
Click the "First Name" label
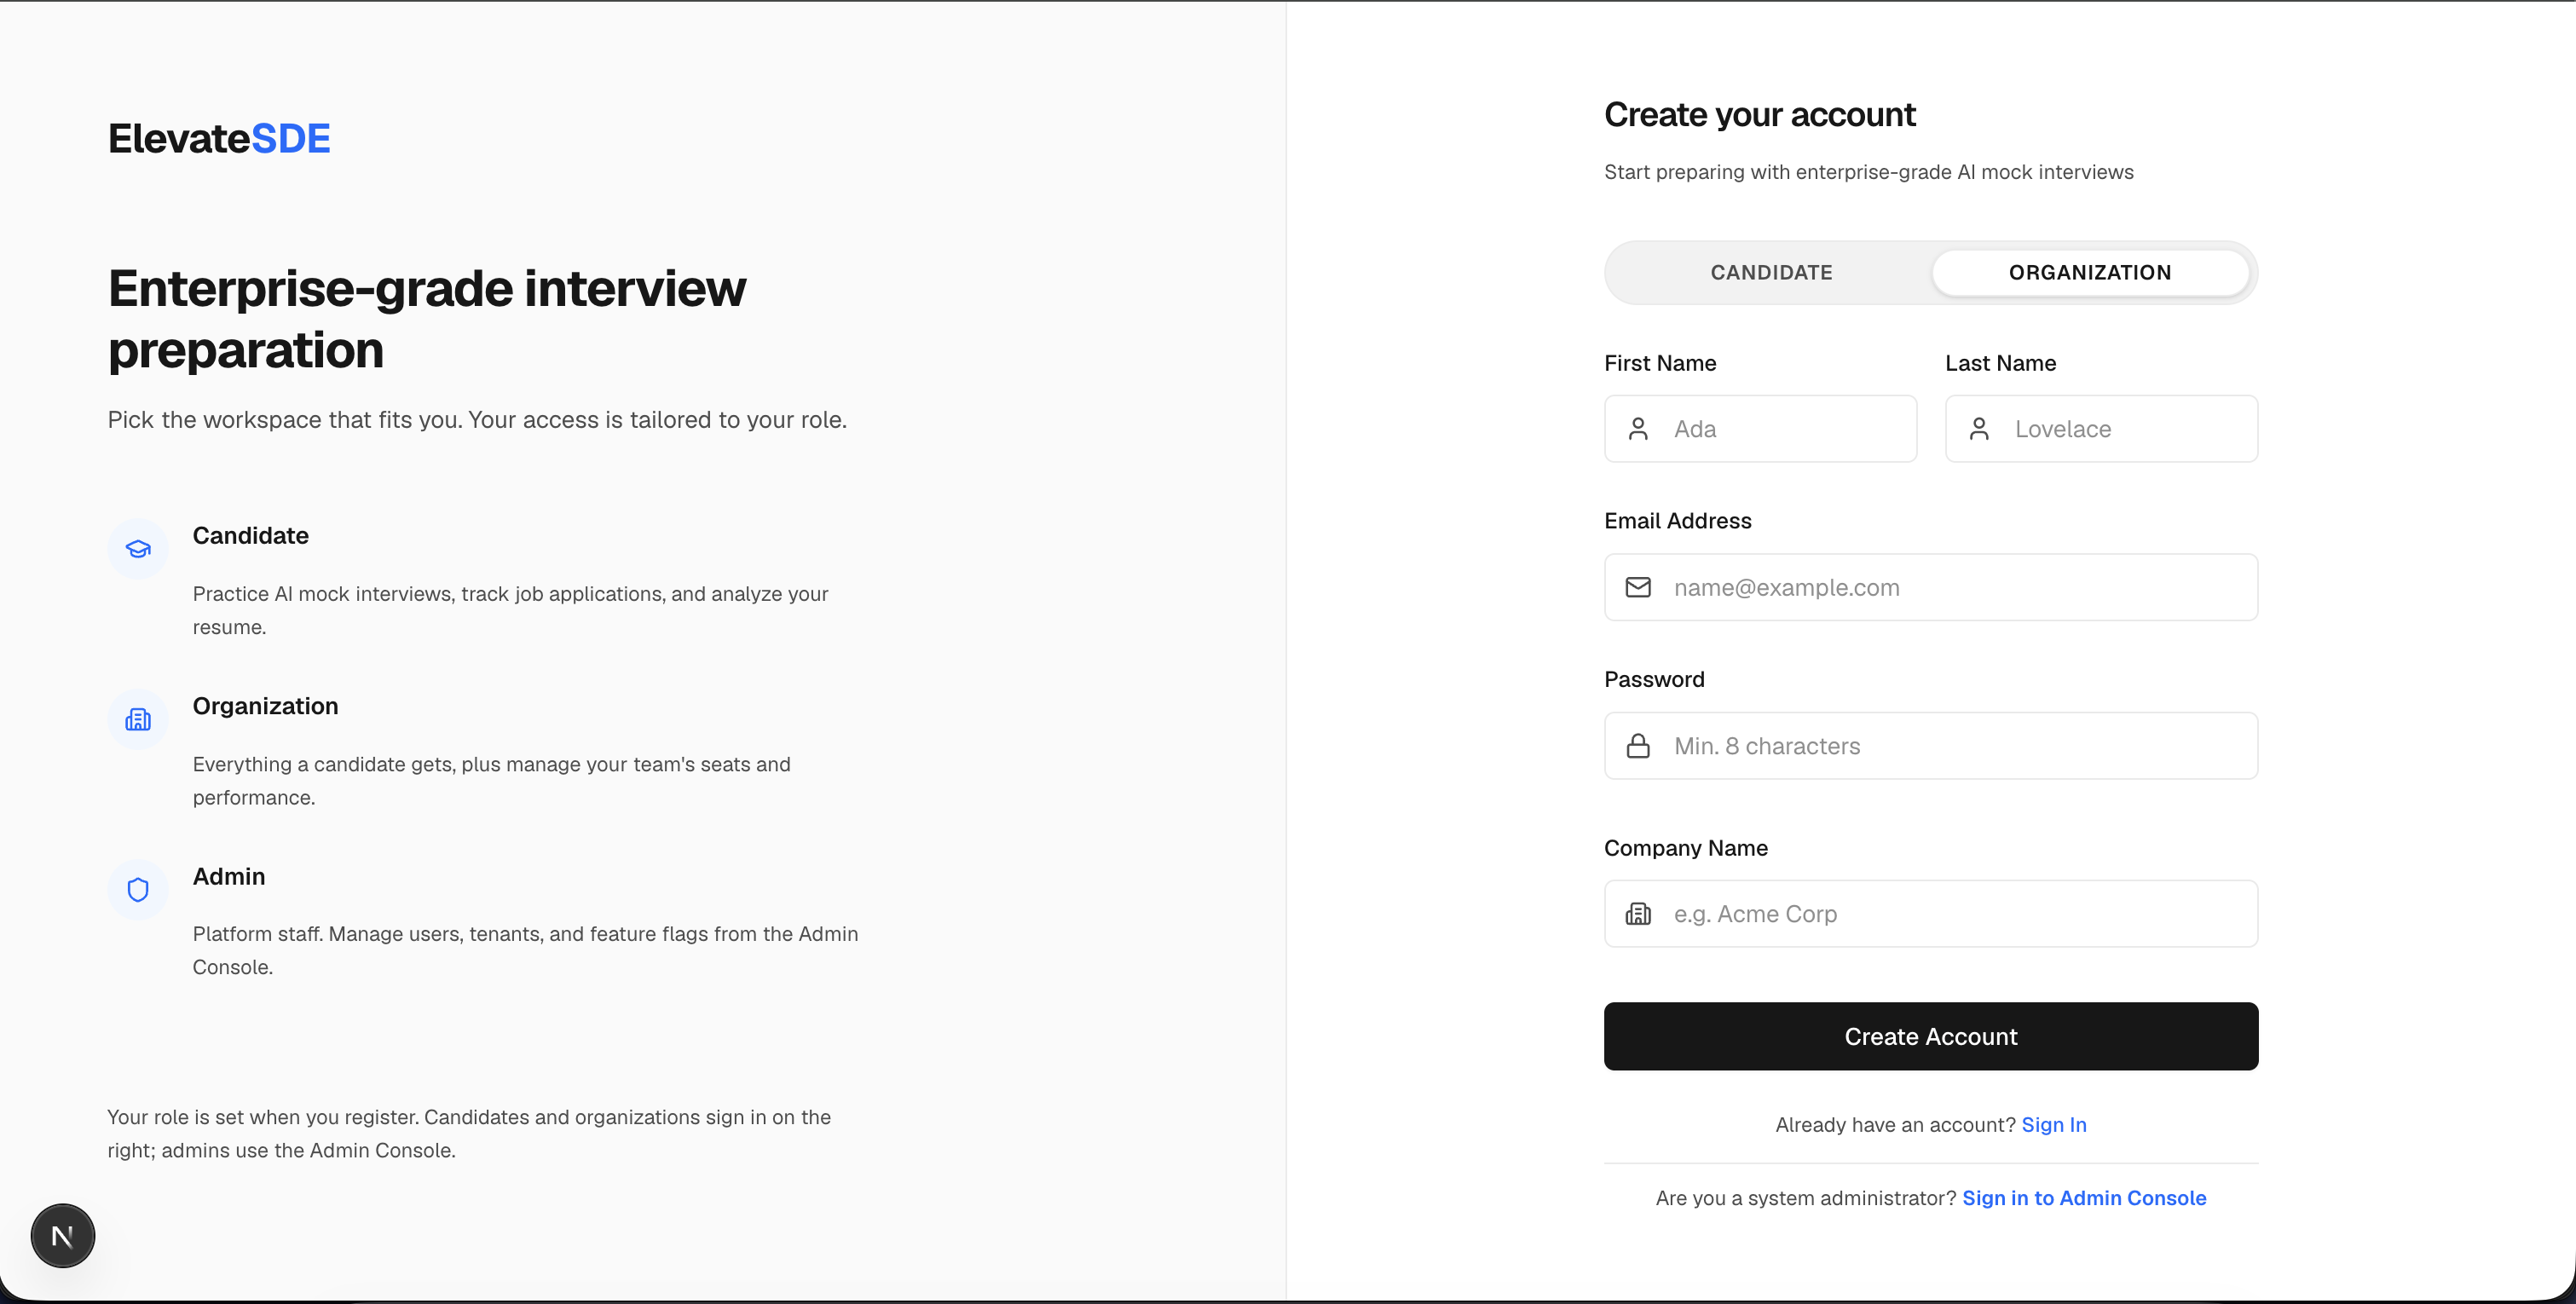click(1660, 363)
